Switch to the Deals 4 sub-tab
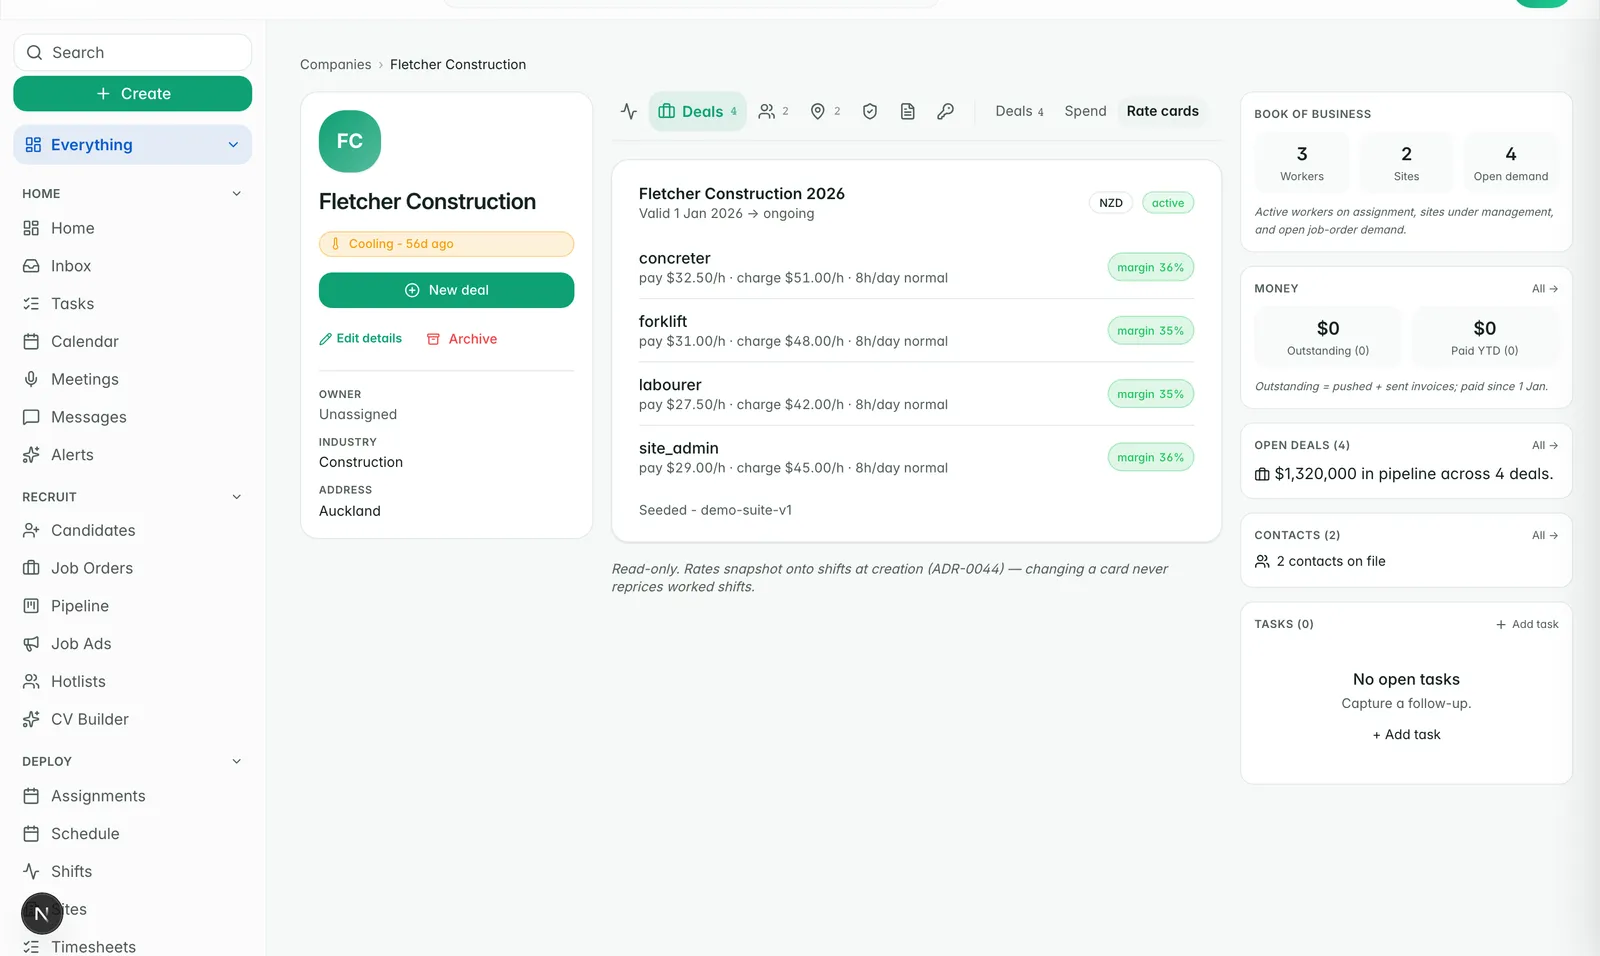The width and height of the screenshot is (1600, 956). 1019,111
